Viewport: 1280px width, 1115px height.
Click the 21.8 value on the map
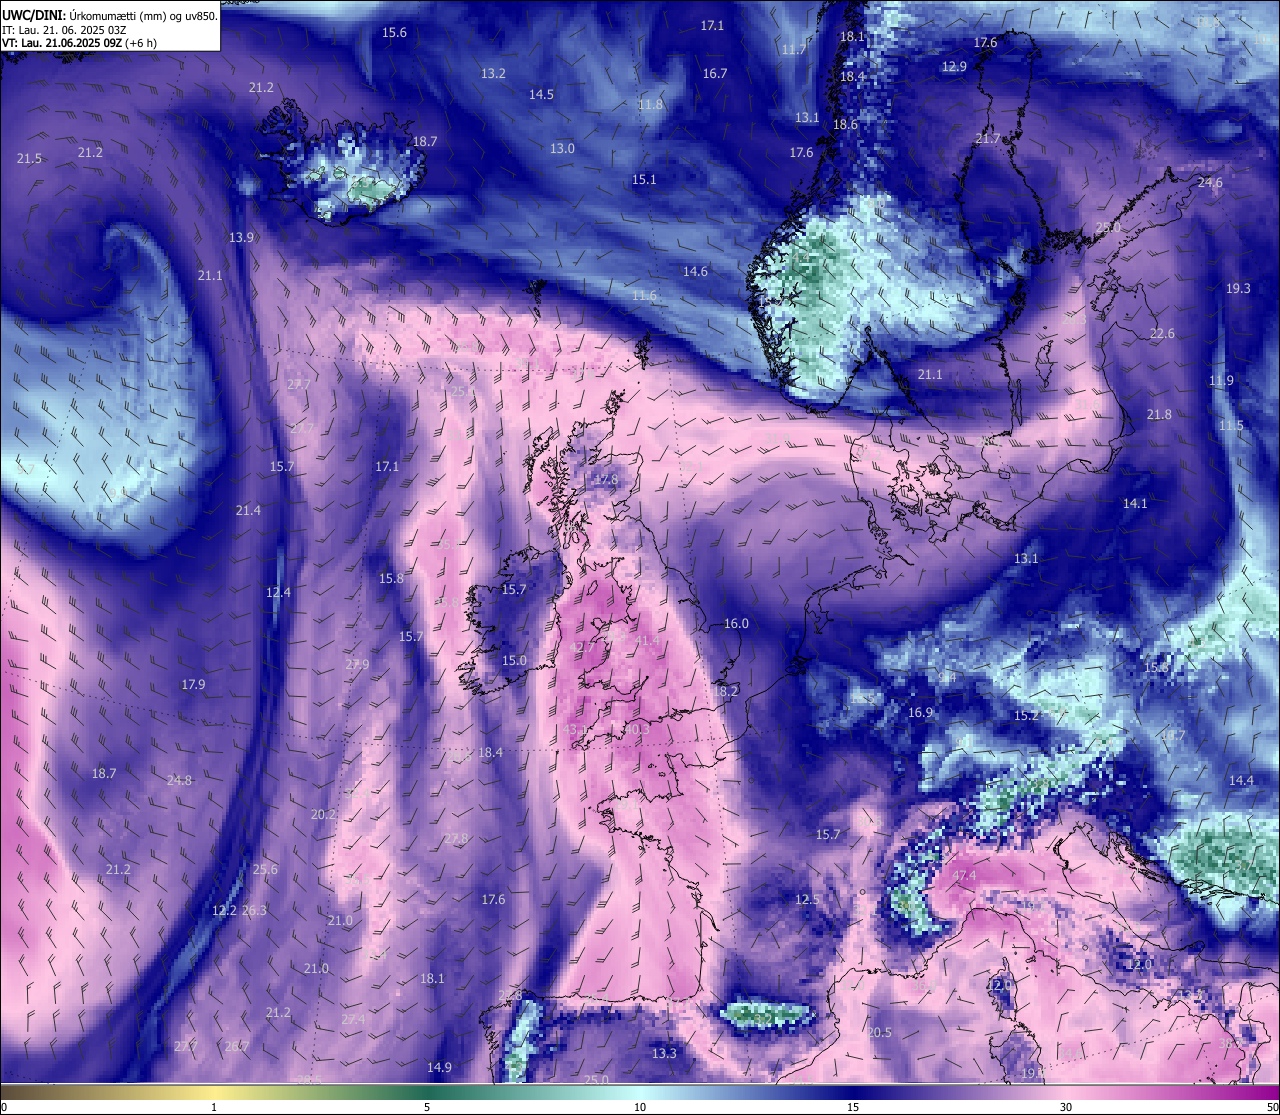click(x=1159, y=415)
